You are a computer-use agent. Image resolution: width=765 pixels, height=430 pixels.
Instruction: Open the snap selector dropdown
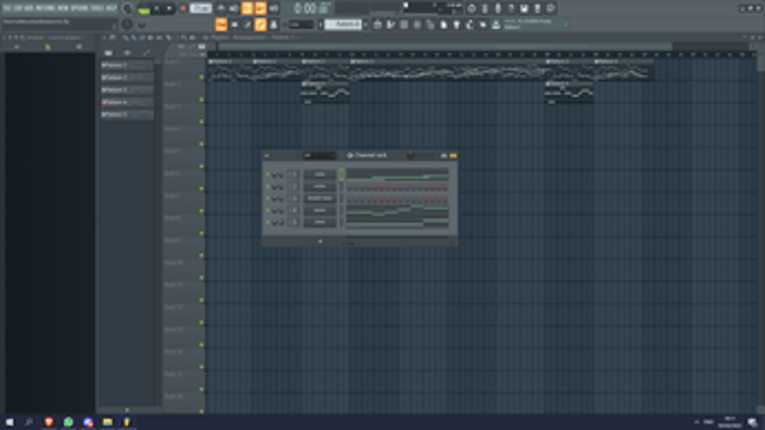pyautogui.click(x=301, y=24)
